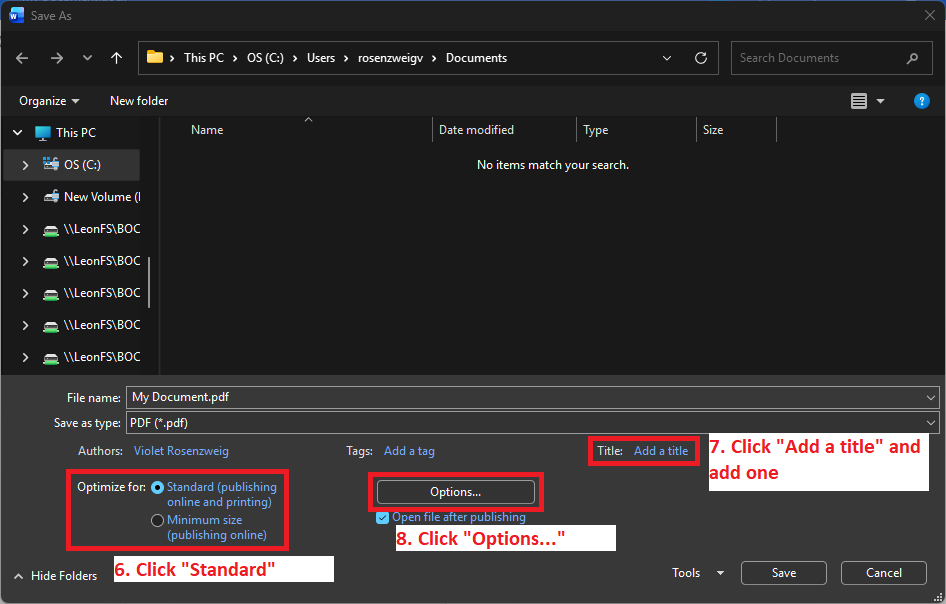Click Add a title
The height and width of the screenshot is (604, 946).
pos(661,451)
